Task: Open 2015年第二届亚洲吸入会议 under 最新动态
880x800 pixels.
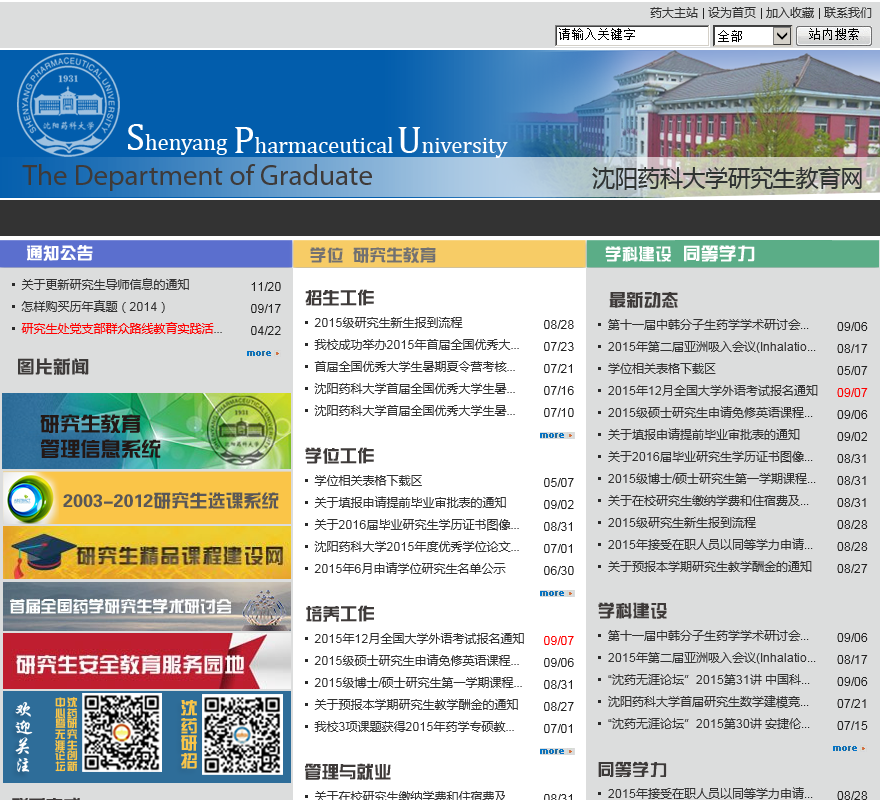Action: [711, 346]
